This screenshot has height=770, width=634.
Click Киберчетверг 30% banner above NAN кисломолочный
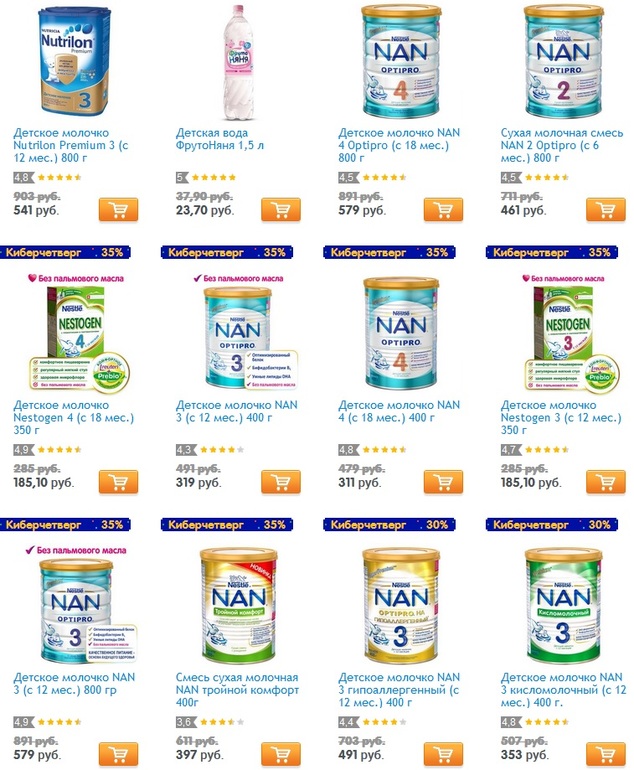[551, 524]
